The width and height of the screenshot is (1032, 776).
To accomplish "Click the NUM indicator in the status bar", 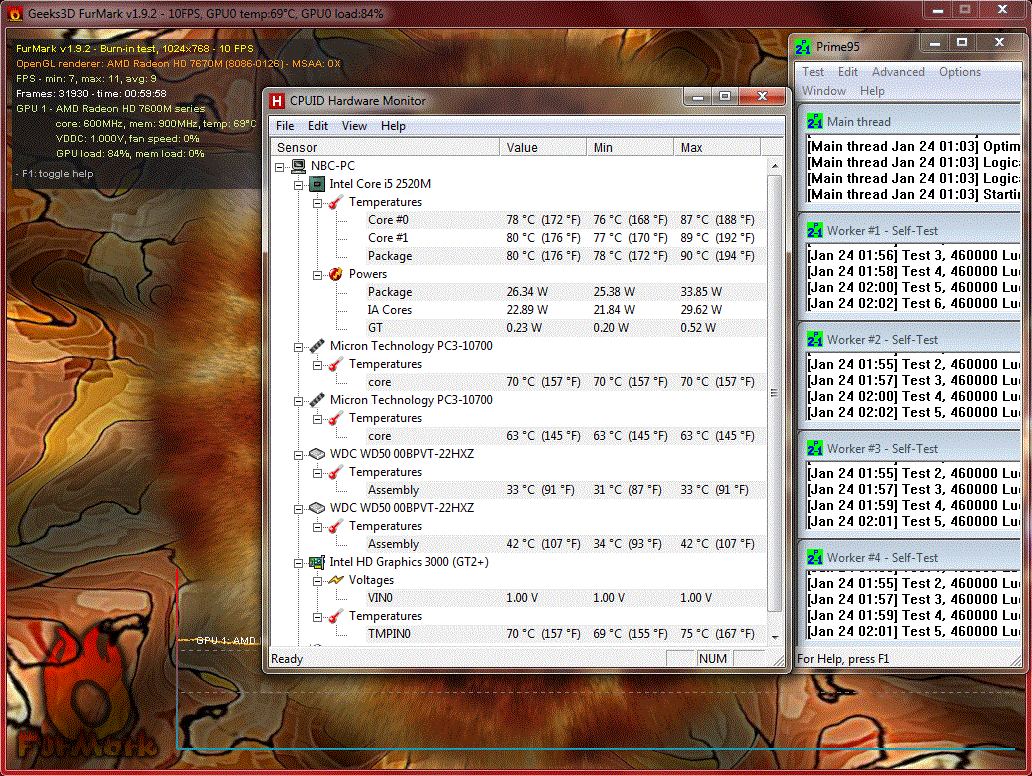I will tap(713, 659).
